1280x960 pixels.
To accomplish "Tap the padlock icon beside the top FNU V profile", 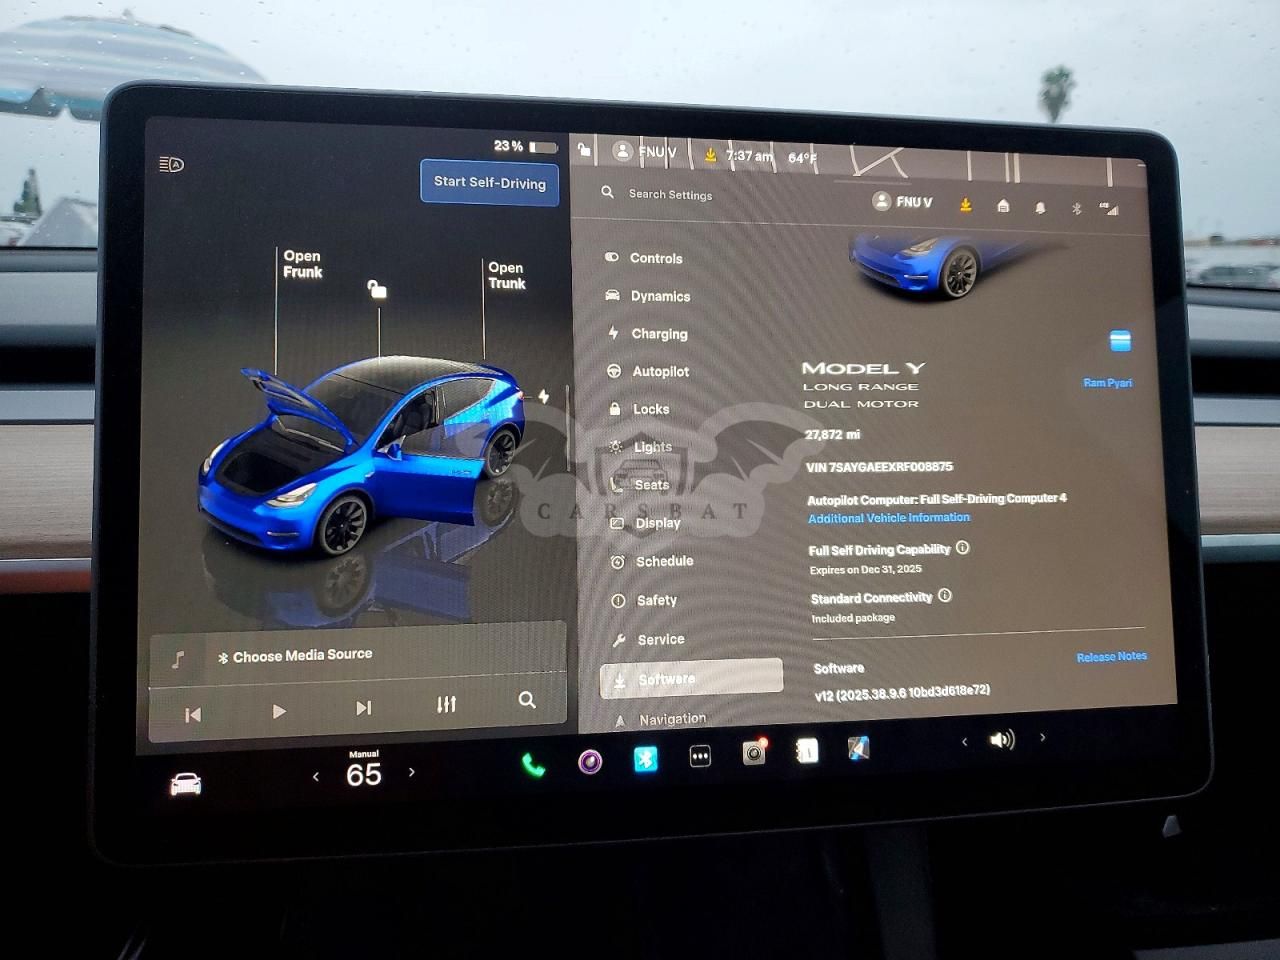I will point(585,150).
